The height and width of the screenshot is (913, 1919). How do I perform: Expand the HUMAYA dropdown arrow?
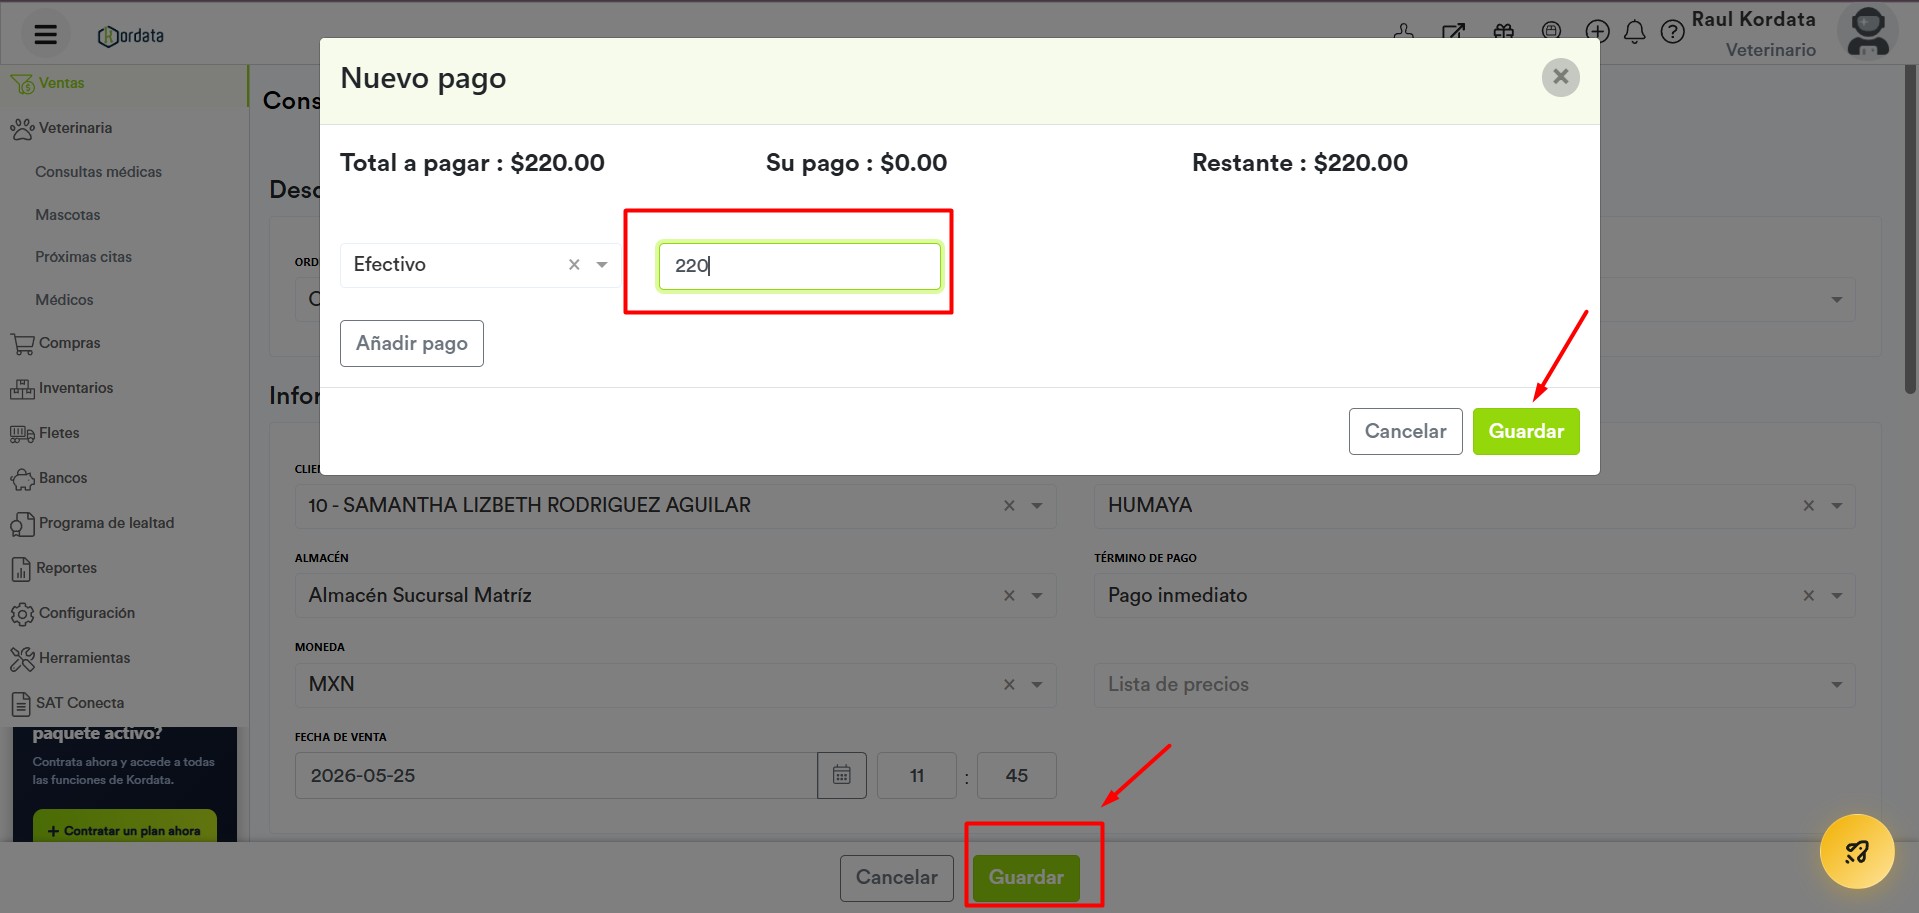coord(1837,506)
